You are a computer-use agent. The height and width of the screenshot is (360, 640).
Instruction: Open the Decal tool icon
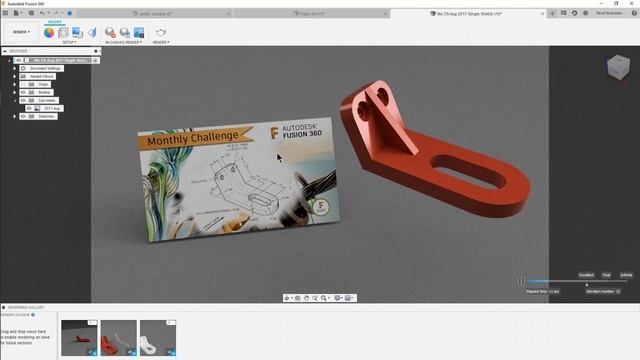[x=77, y=33]
